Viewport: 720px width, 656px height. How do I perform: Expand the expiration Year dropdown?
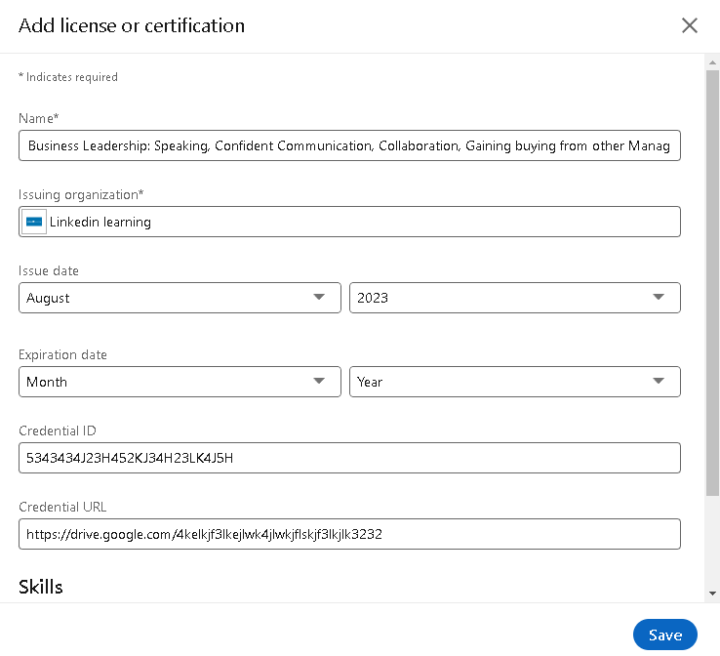[x=515, y=381]
